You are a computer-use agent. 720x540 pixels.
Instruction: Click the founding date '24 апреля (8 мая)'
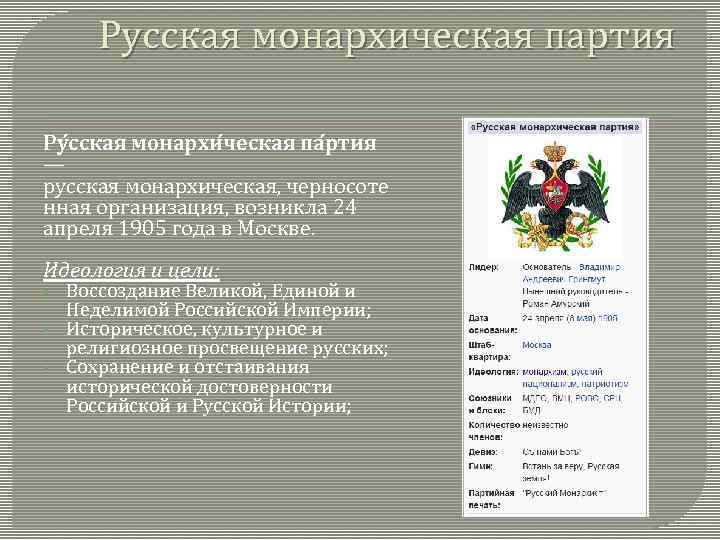point(559,318)
